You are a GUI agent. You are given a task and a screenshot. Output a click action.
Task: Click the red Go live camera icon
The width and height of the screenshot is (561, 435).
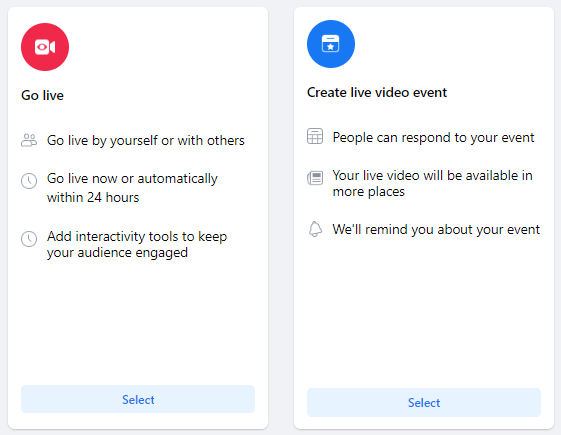[45, 47]
